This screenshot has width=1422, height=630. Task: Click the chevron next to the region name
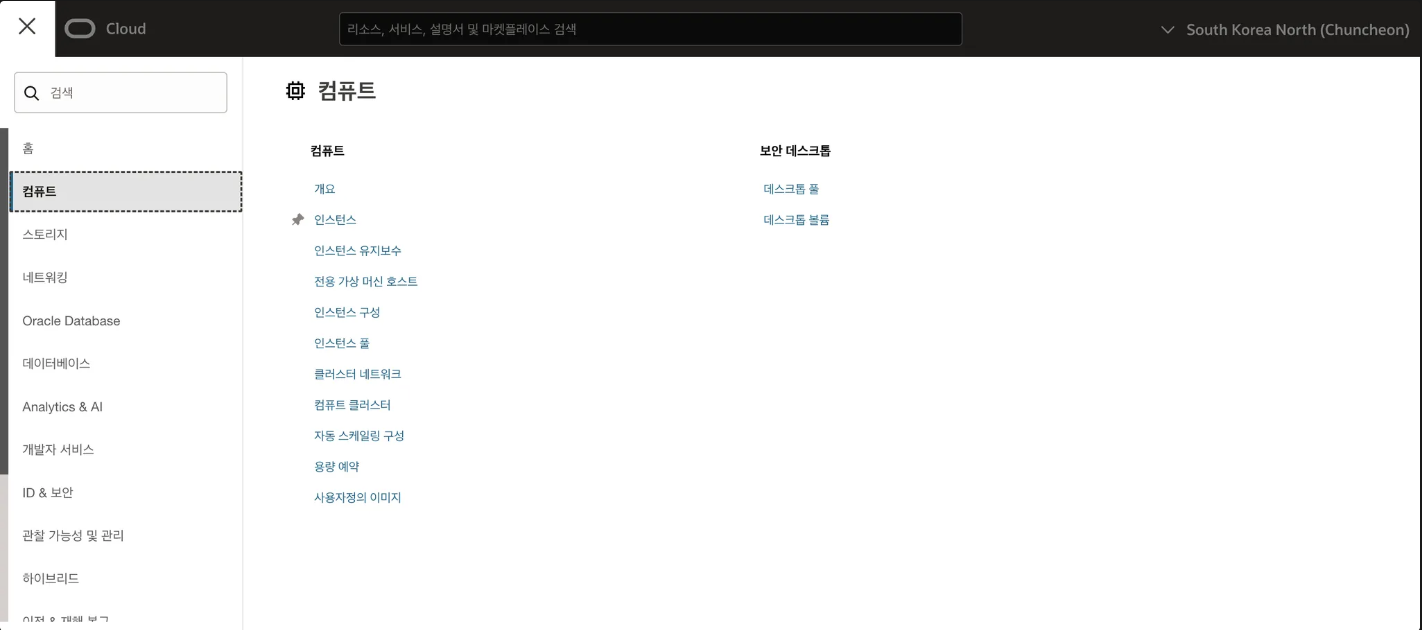[1168, 30]
